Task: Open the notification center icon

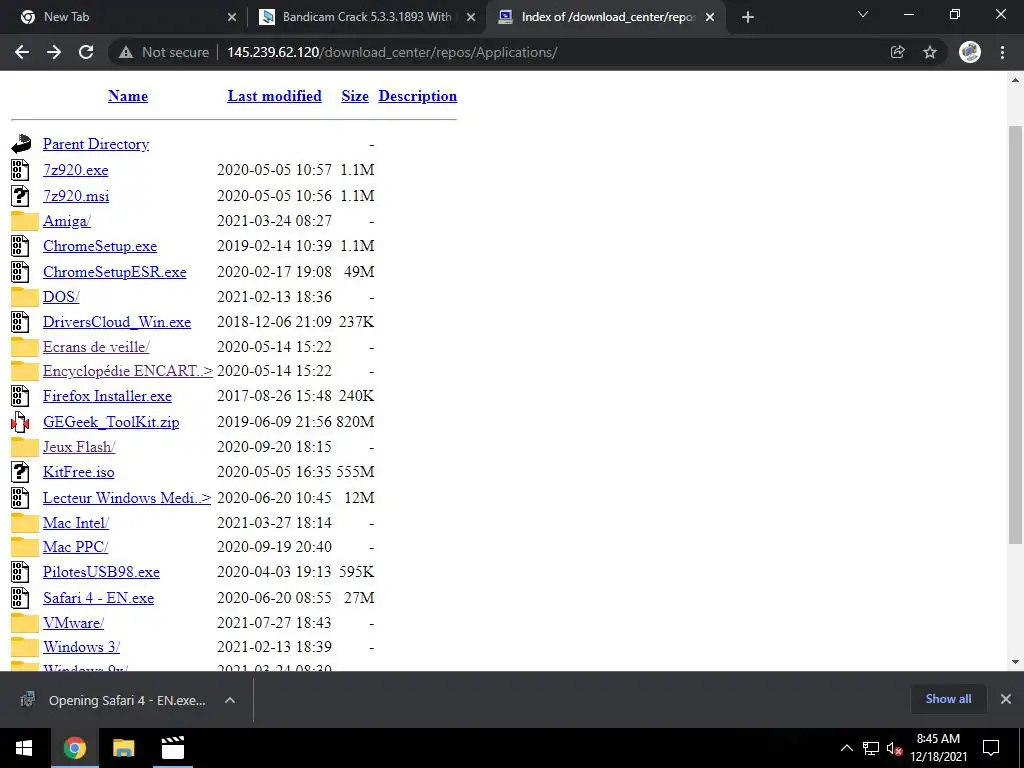Action: click(991, 748)
